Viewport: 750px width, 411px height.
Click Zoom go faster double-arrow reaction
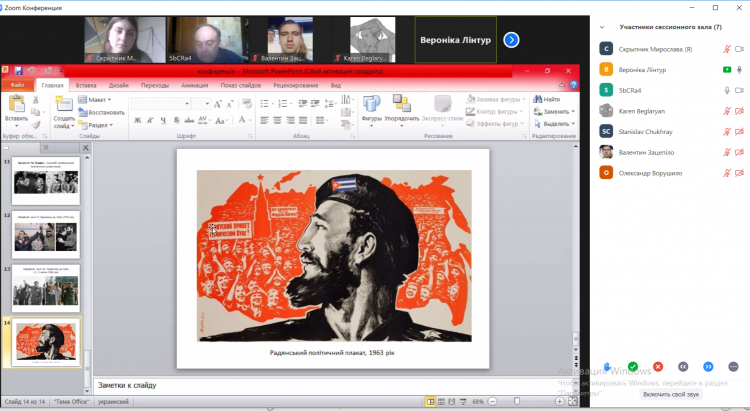[708, 367]
